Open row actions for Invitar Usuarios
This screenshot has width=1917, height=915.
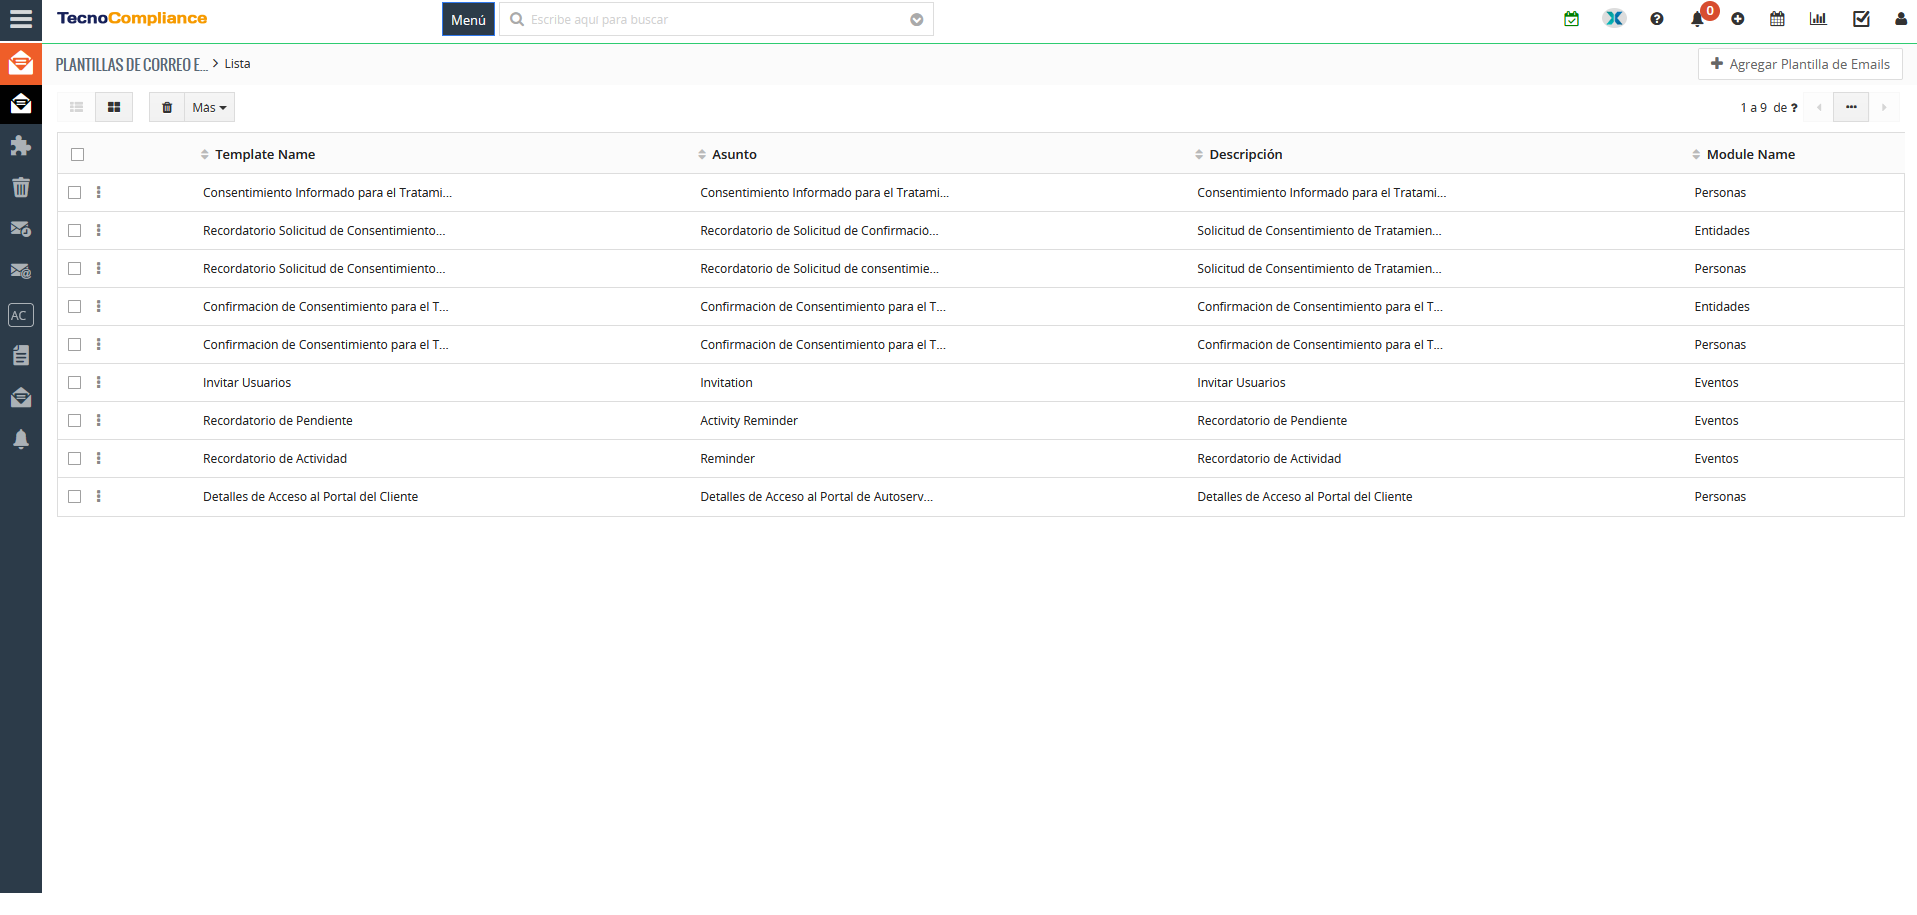pyautogui.click(x=98, y=382)
